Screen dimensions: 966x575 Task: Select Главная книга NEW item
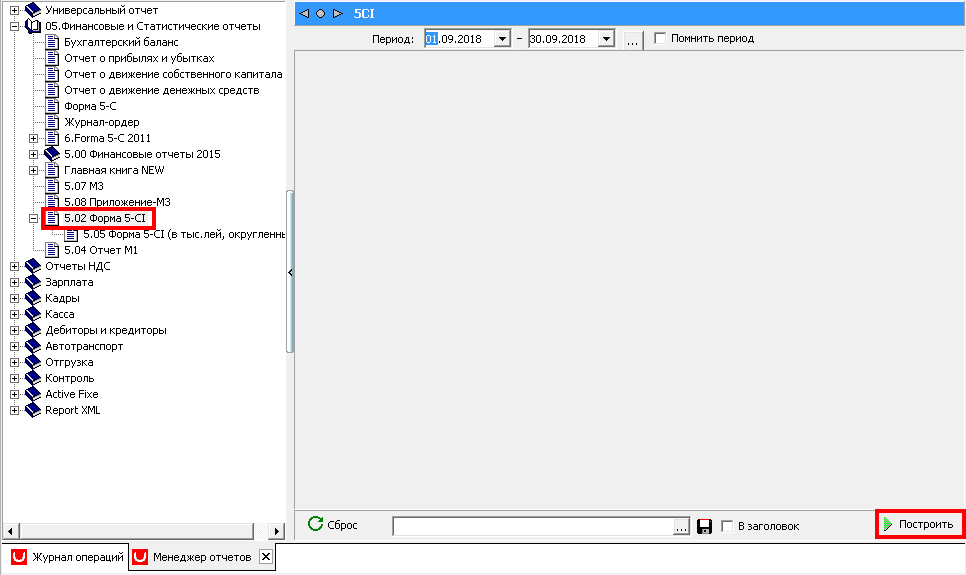tap(114, 170)
